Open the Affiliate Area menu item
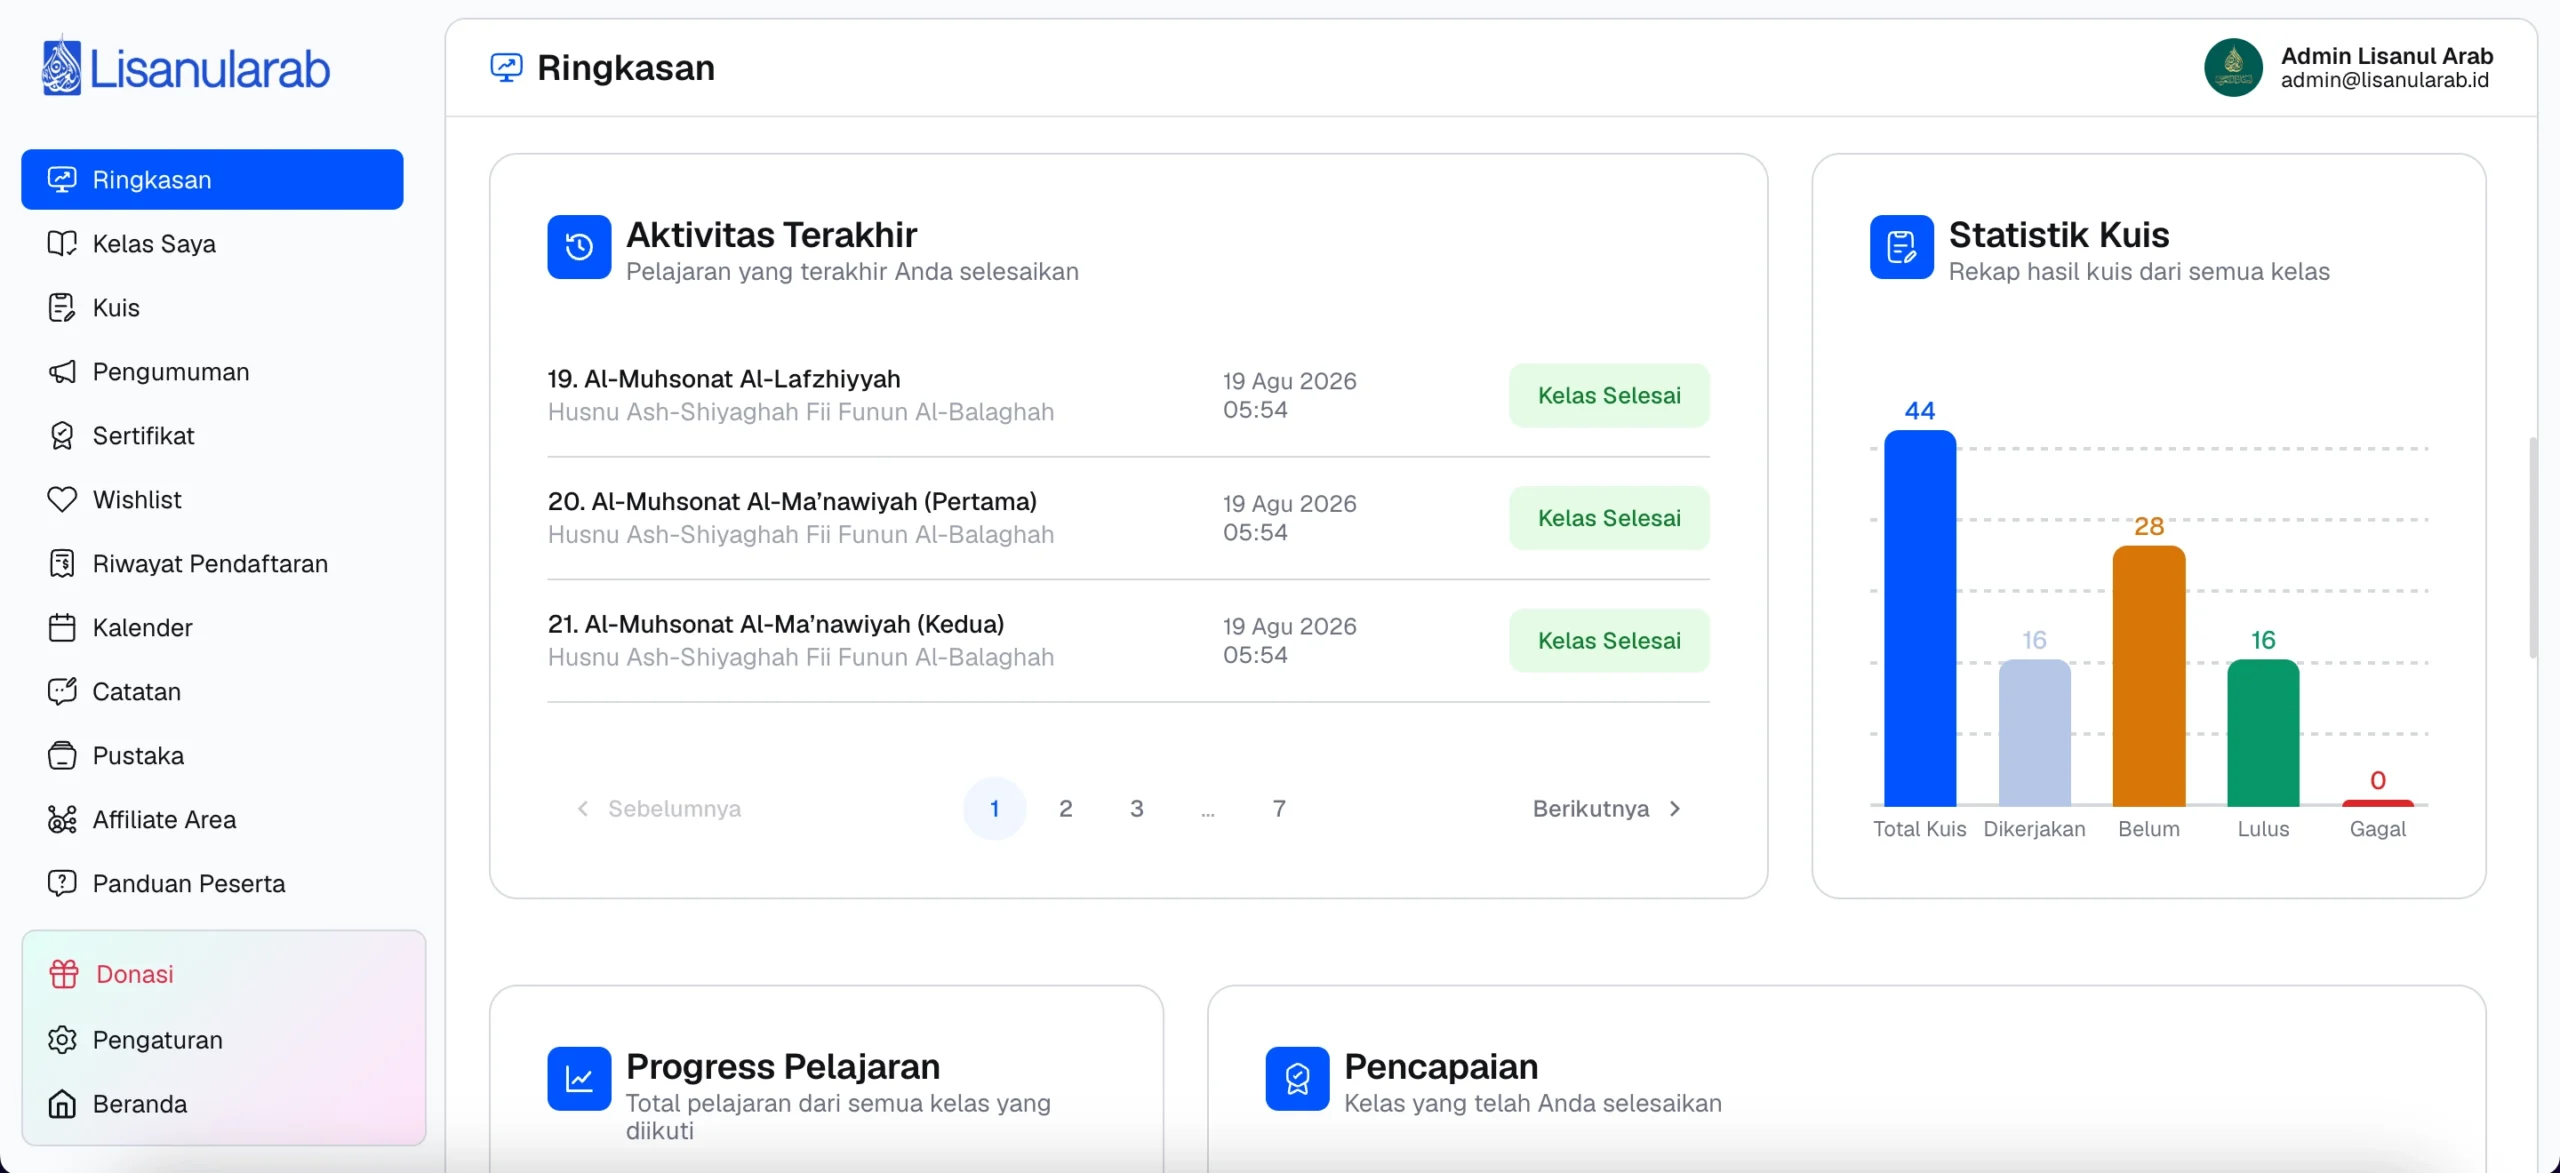The height and width of the screenshot is (1173, 2560). click(212, 819)
